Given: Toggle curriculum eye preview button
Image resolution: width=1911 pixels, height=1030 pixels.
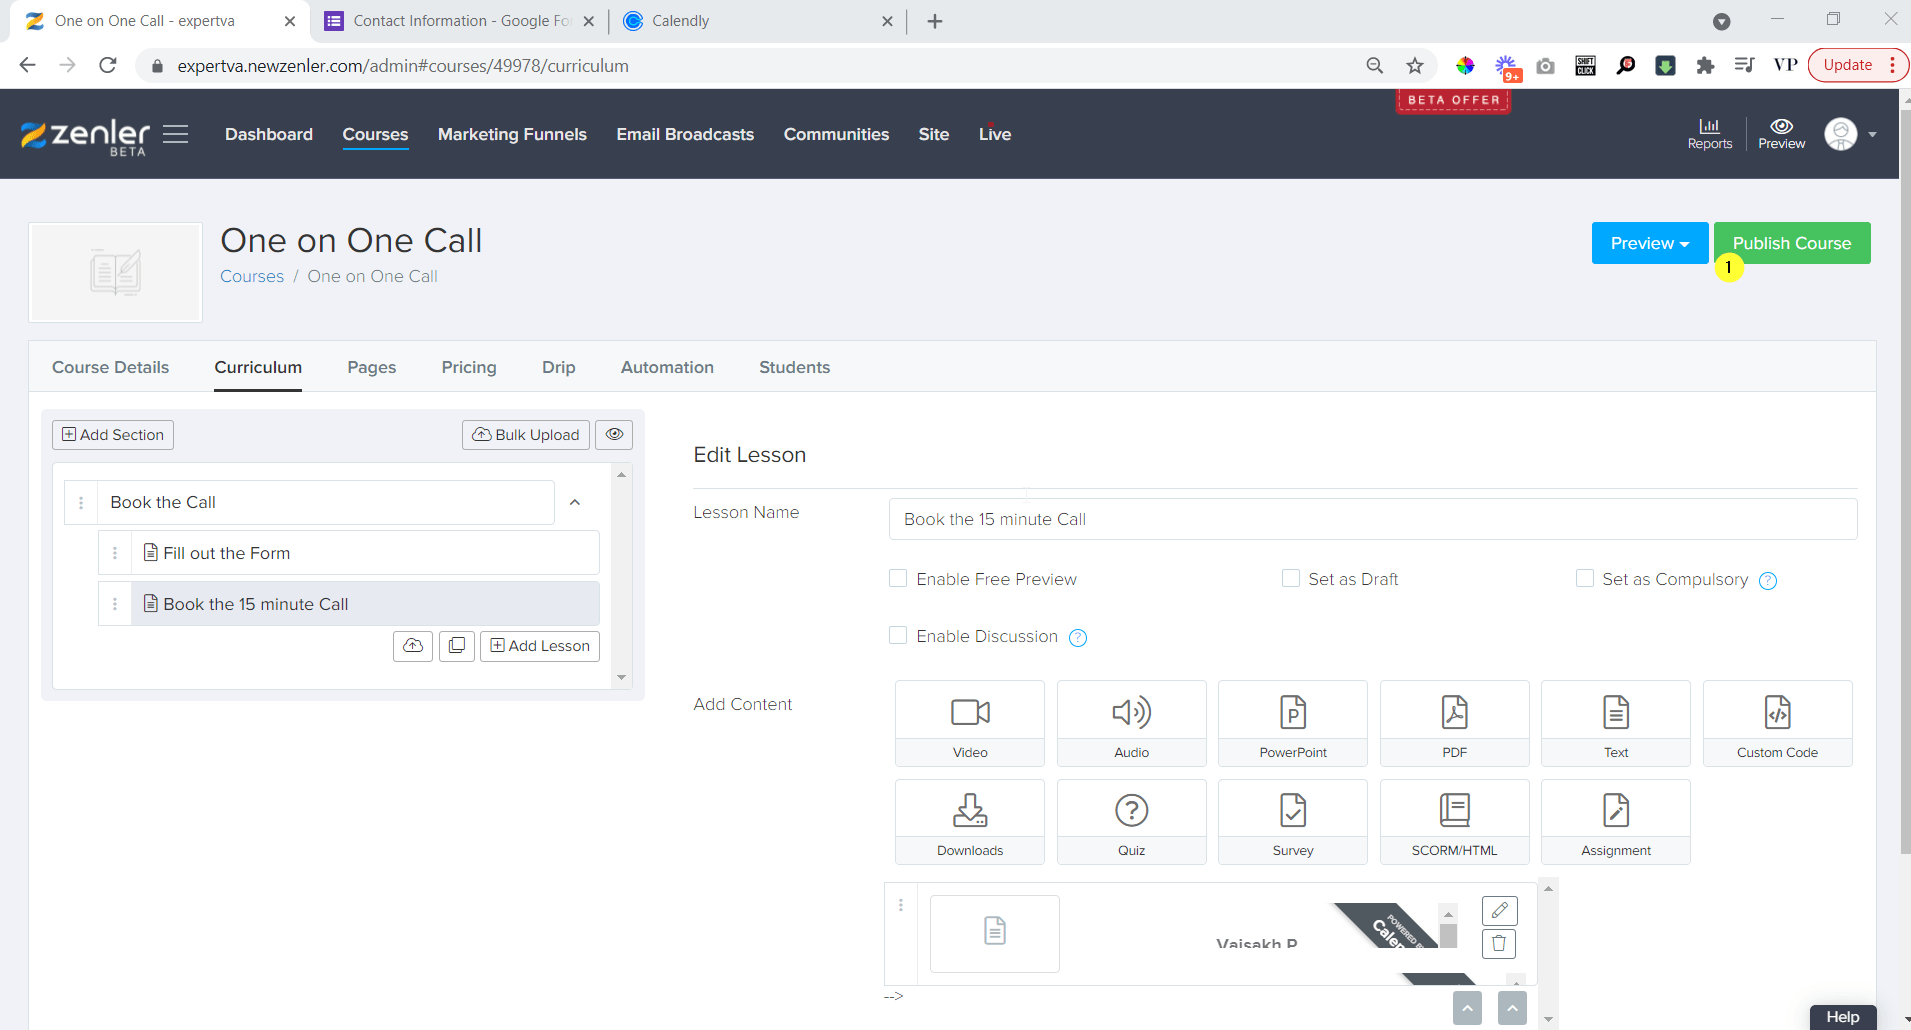Looking at the screenshot, I should tap(614, 435).
